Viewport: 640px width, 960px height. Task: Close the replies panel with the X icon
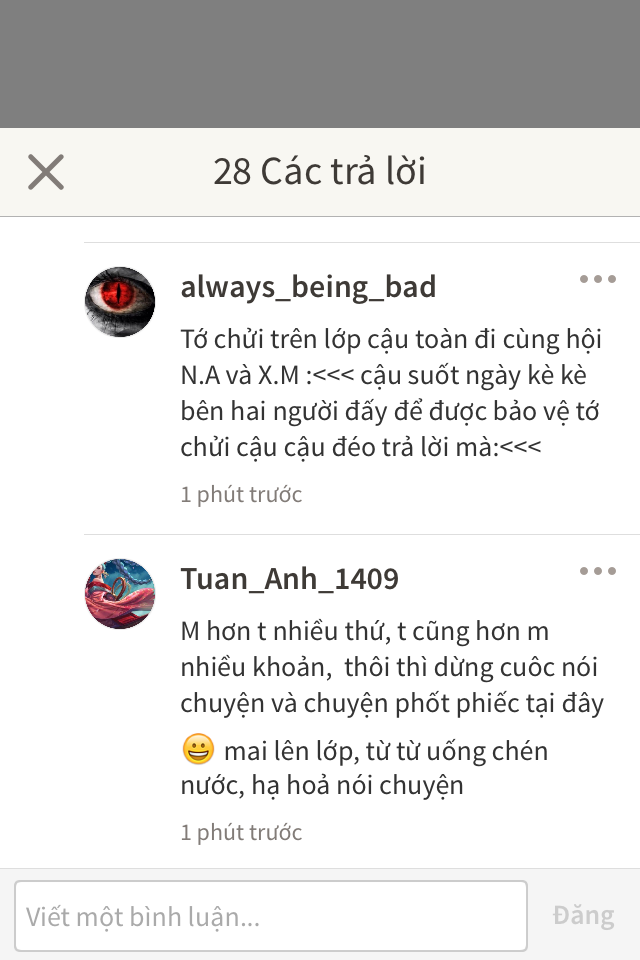pos(46,172)
